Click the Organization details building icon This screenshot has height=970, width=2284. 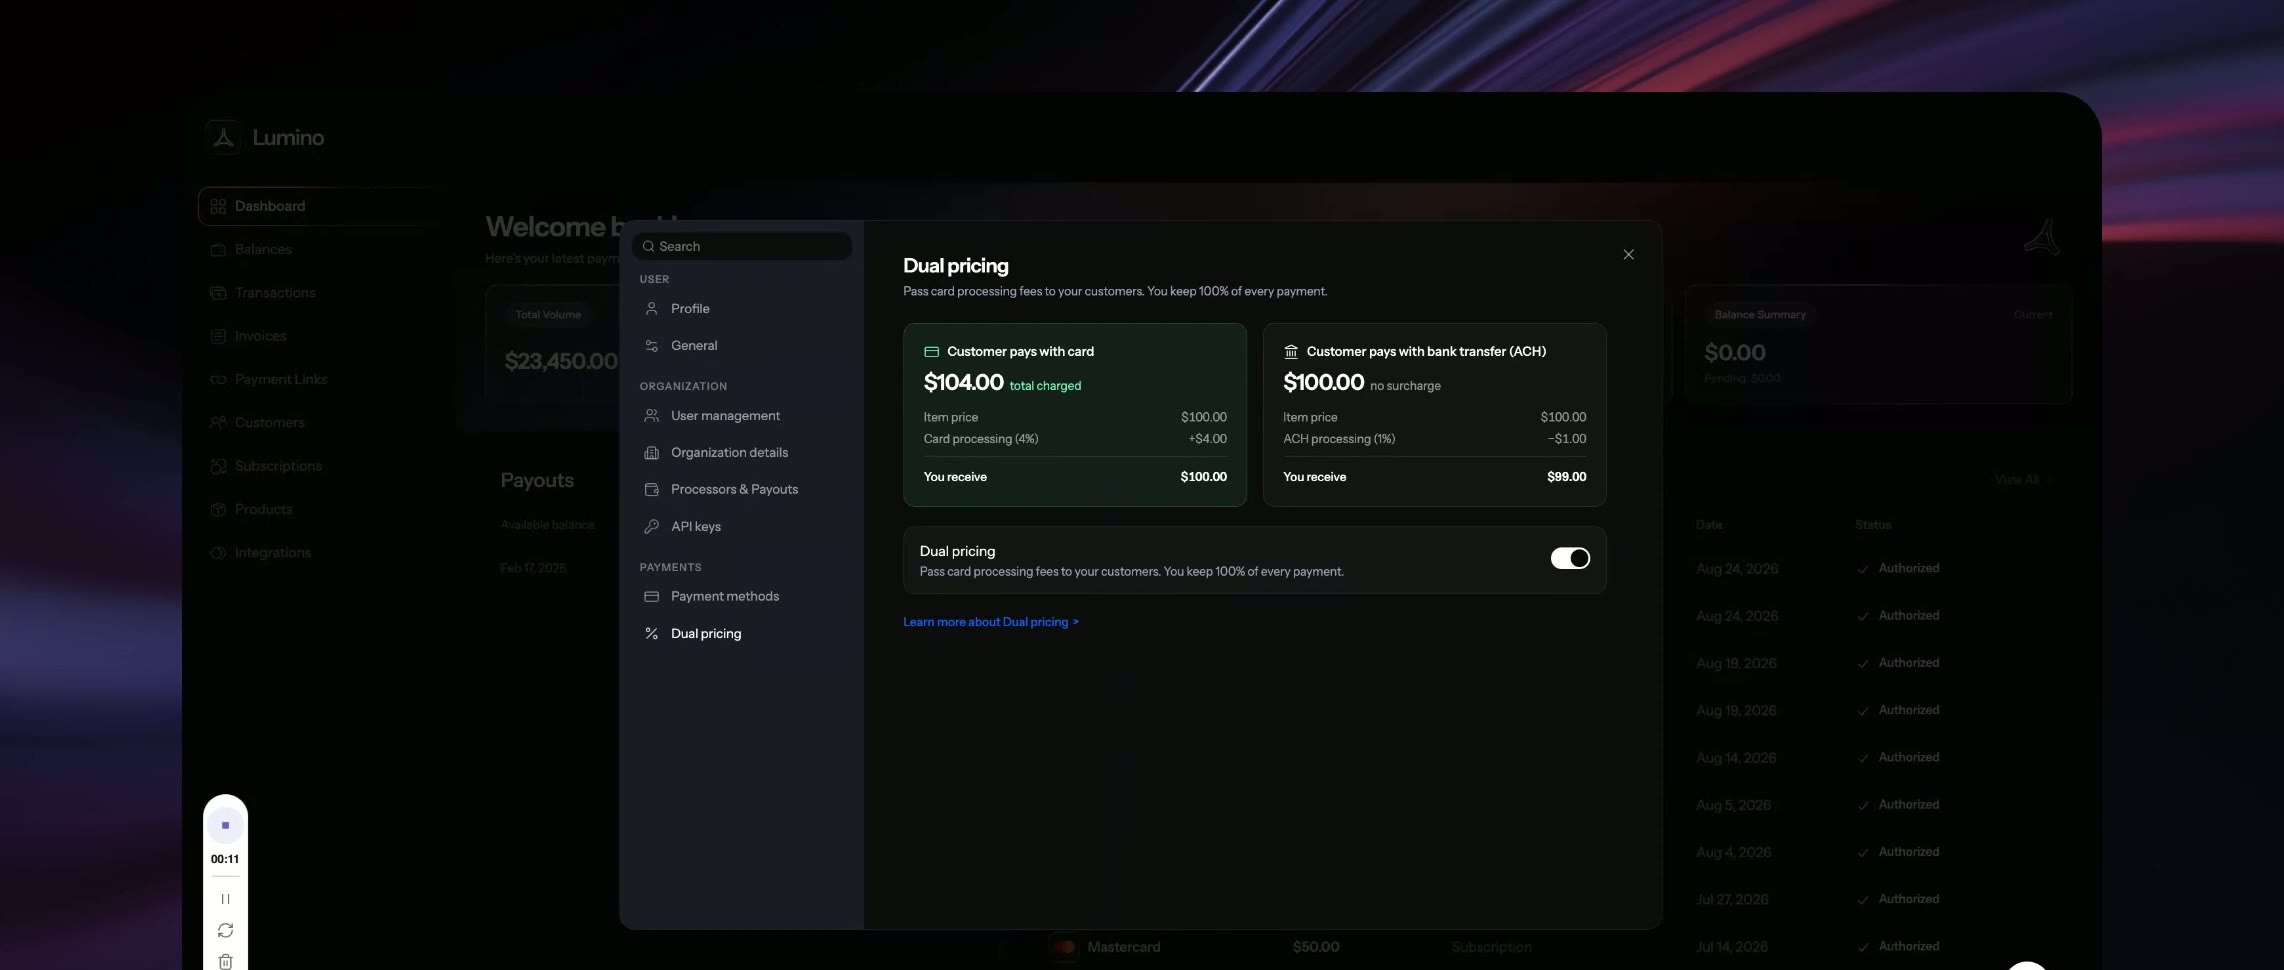[651, 453]
